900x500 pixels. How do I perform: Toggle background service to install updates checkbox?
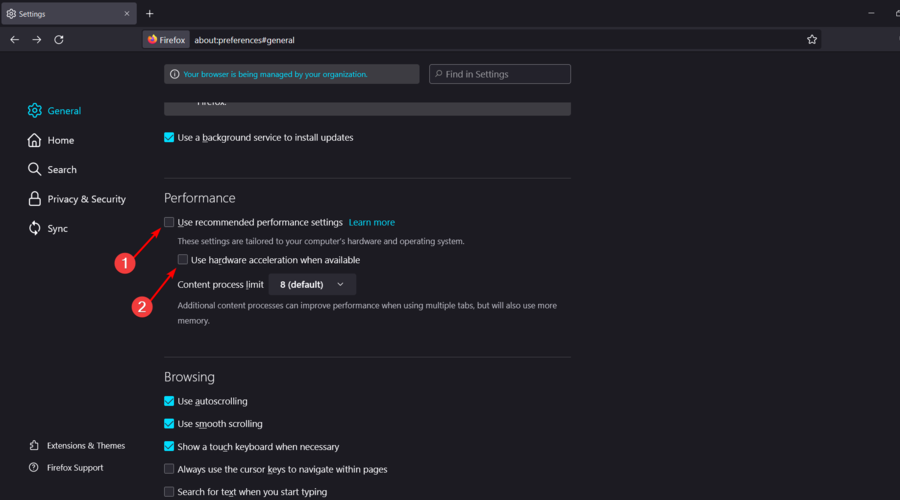point(169,137)
